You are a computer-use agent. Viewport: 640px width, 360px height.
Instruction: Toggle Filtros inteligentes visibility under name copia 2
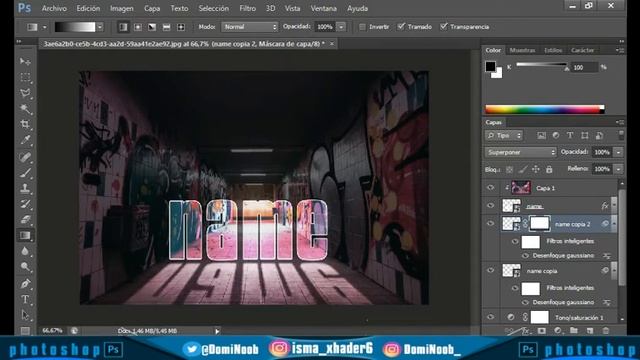click(515, 242)
